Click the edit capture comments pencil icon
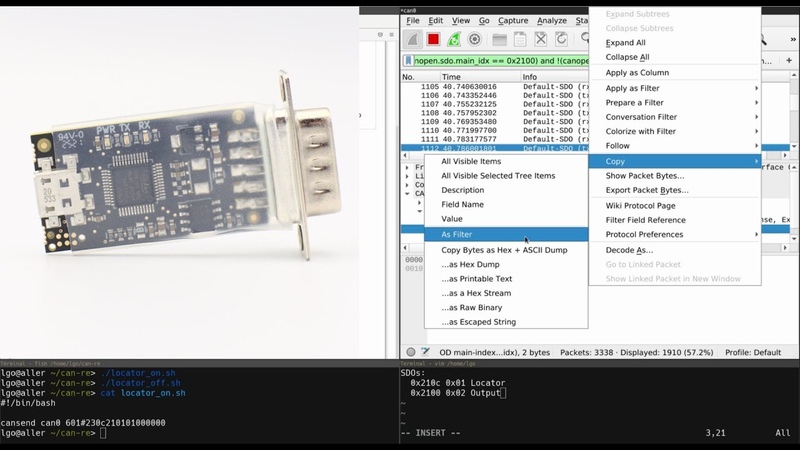The image size is (800, 450). pos(426,352)
